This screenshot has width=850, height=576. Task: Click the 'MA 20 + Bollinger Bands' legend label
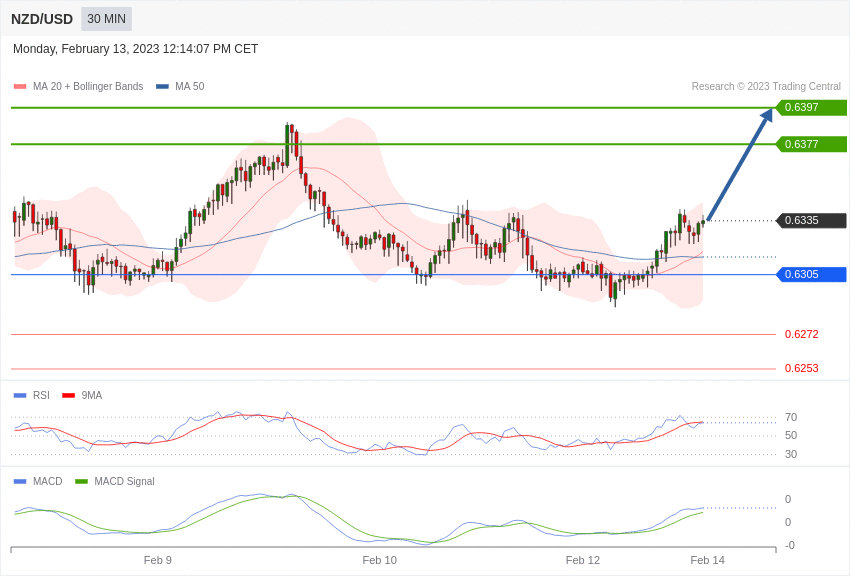[88, 86]
